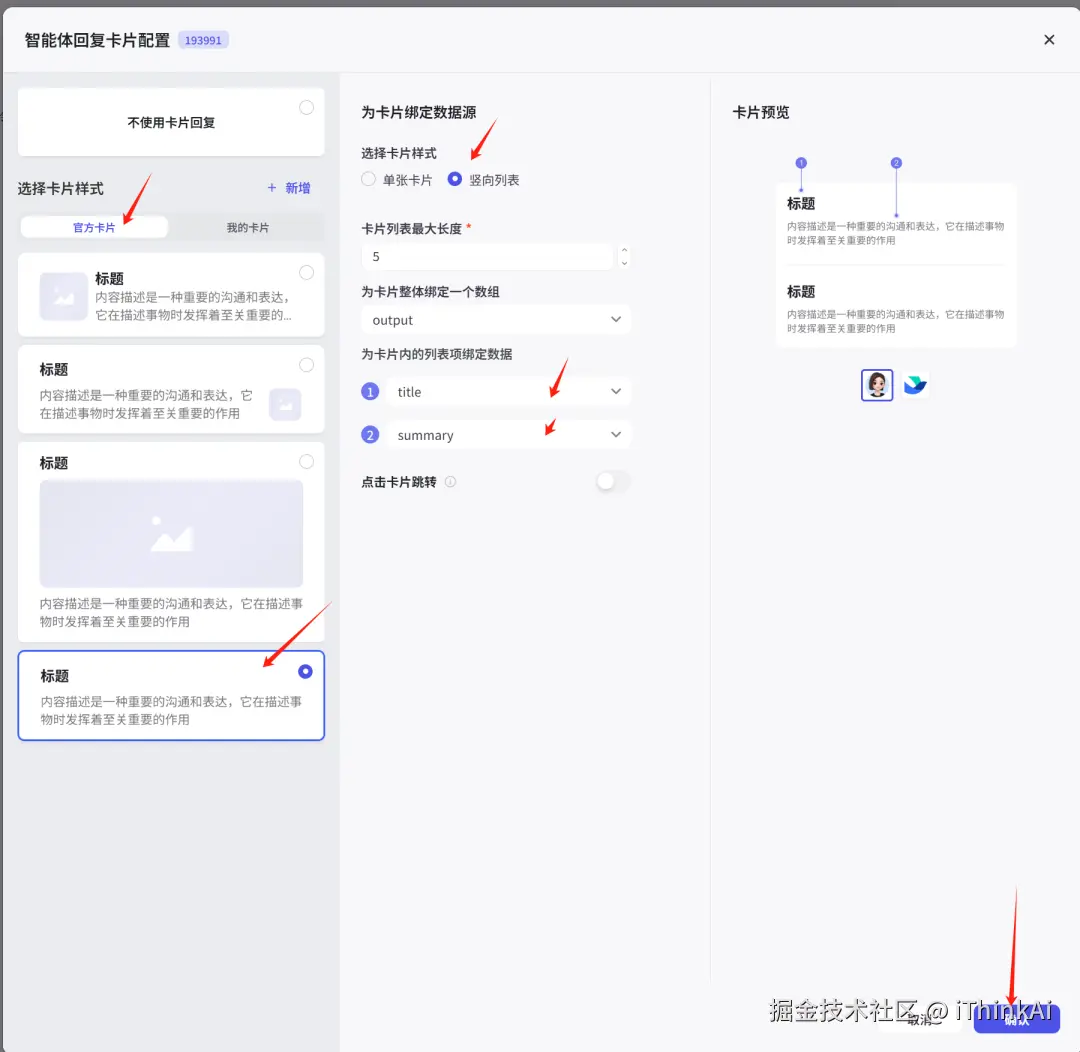
Task: Switch to the 我的卡片 tab
Action: (x=246, y=226)
